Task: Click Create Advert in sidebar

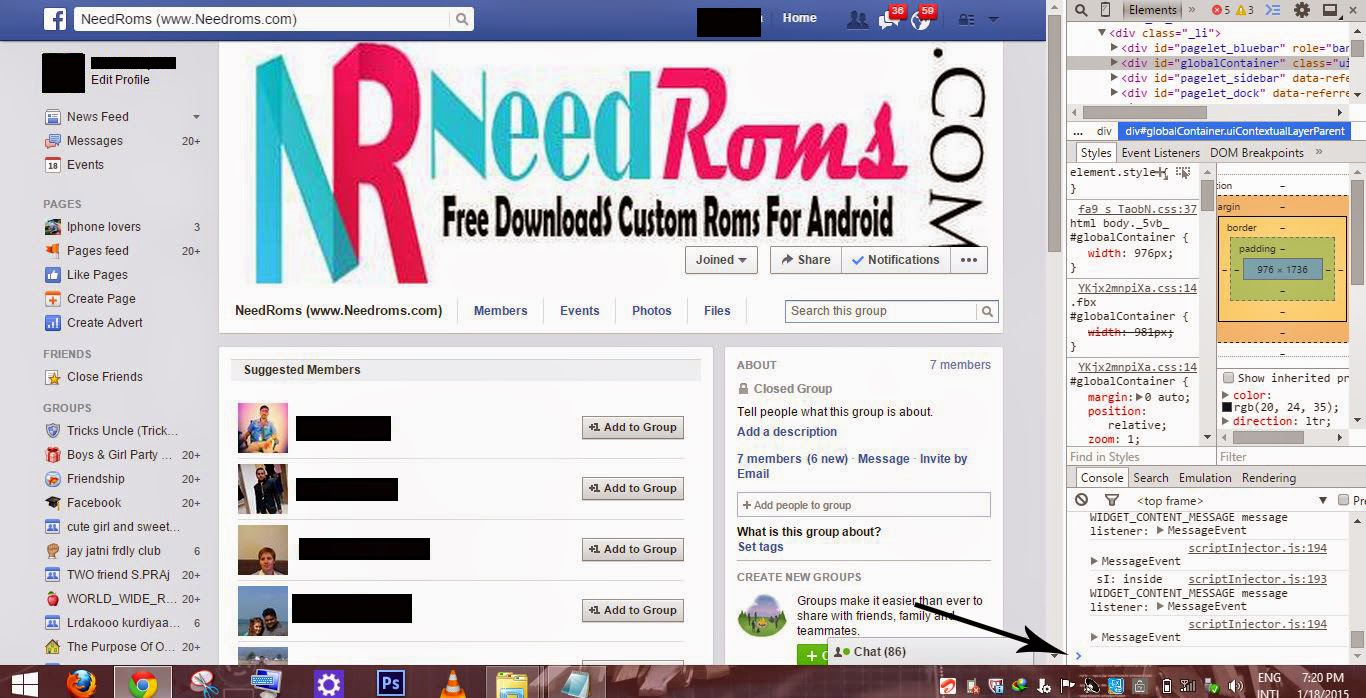Action: [105, 323]
